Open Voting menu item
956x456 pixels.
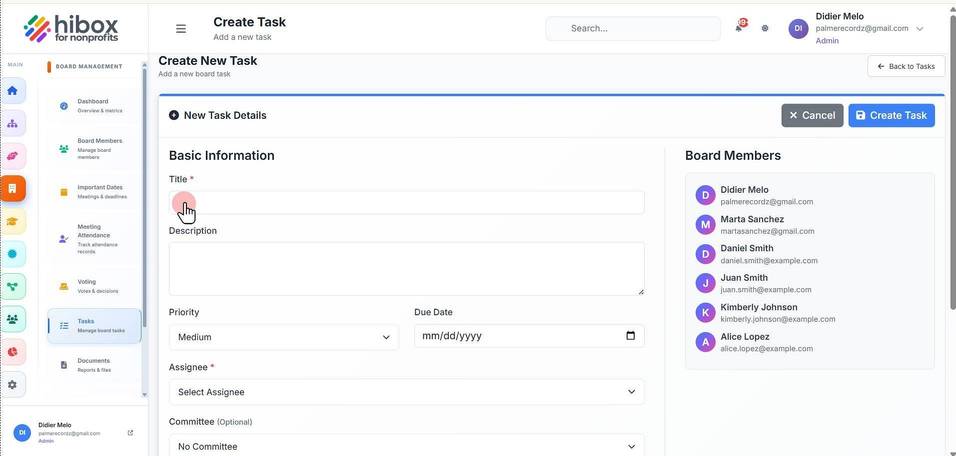94,287
